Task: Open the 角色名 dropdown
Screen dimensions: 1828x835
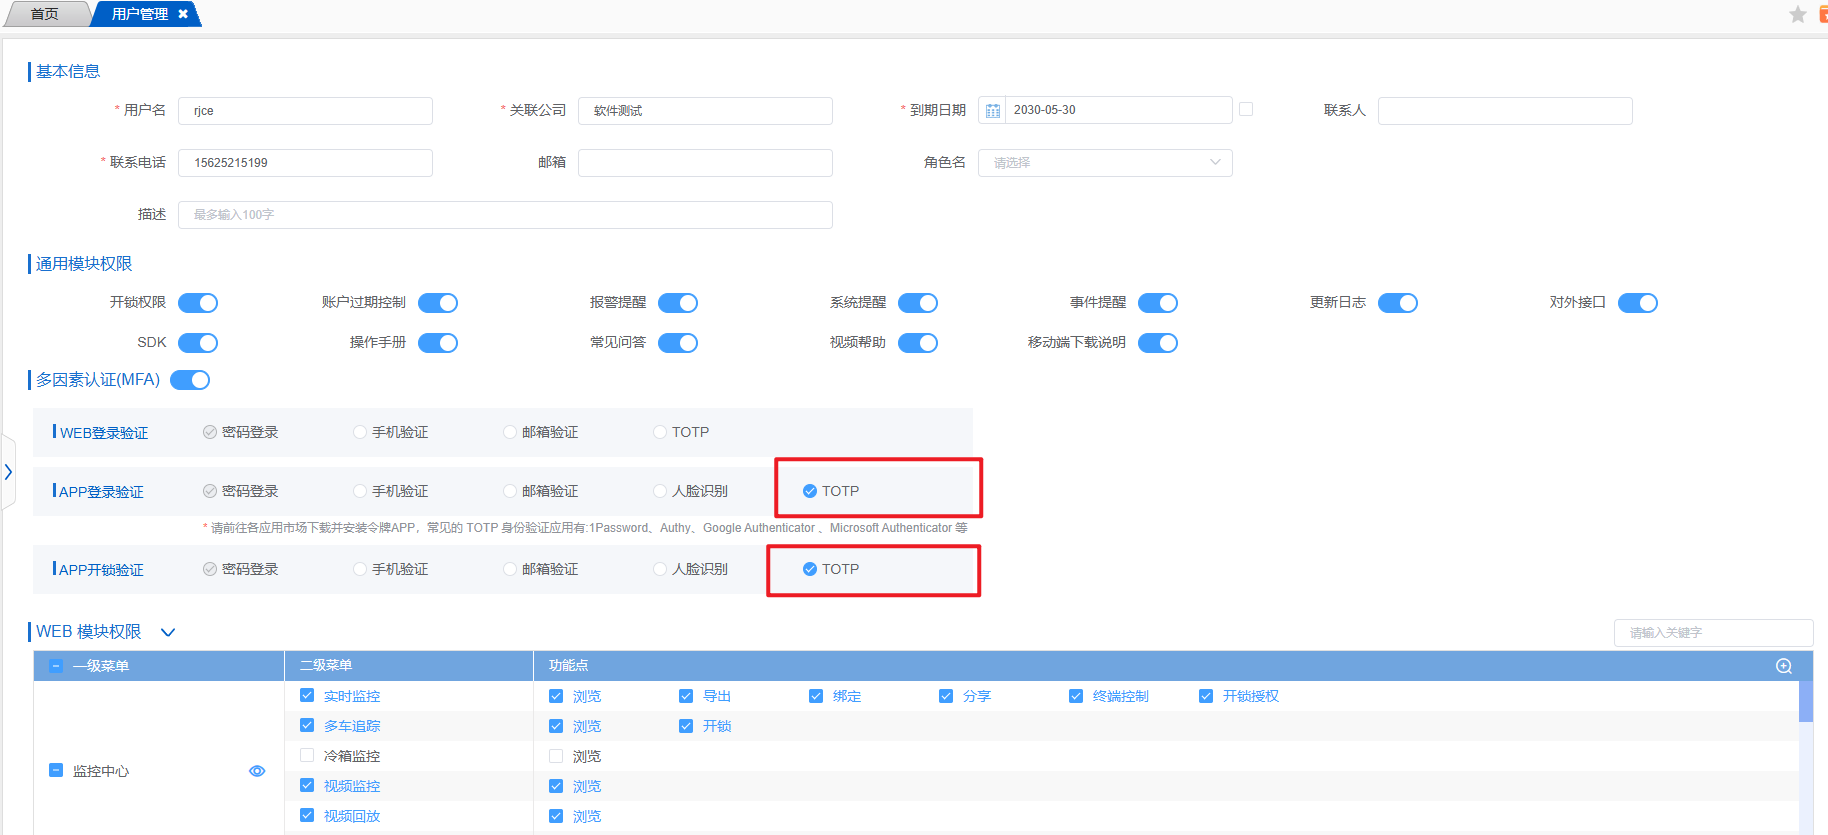Action: point(1104,163)
